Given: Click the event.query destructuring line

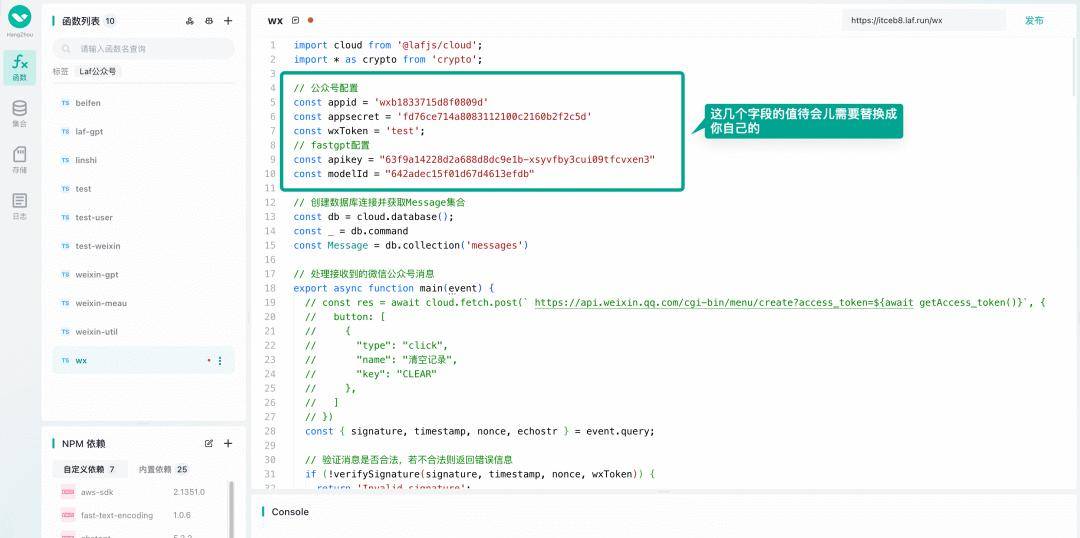Looking at the screenshot, I should pyautogui.click(x=480, y=431).
